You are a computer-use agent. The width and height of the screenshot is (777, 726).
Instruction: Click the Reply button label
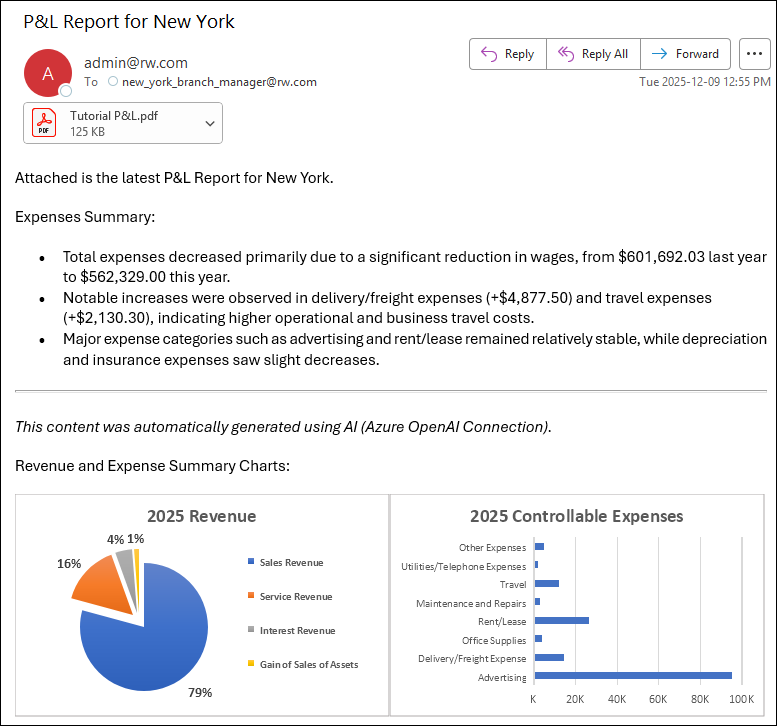pyautogui.click(x=519, y=54)
